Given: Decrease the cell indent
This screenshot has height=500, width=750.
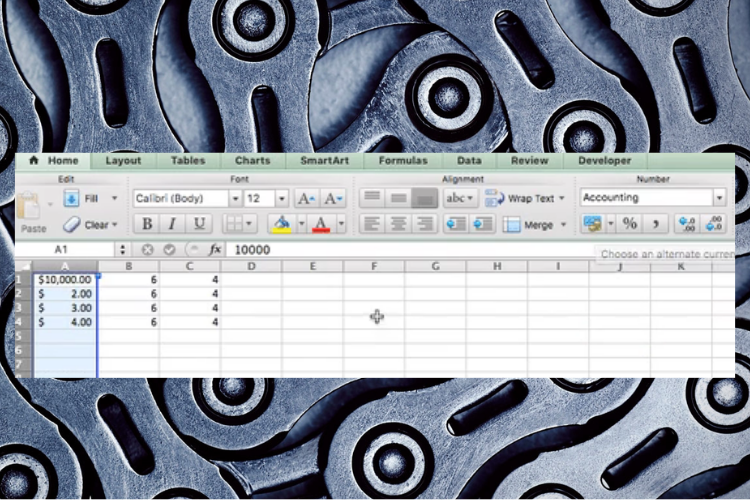Looking at the screenshot, I should pos(455,224).
